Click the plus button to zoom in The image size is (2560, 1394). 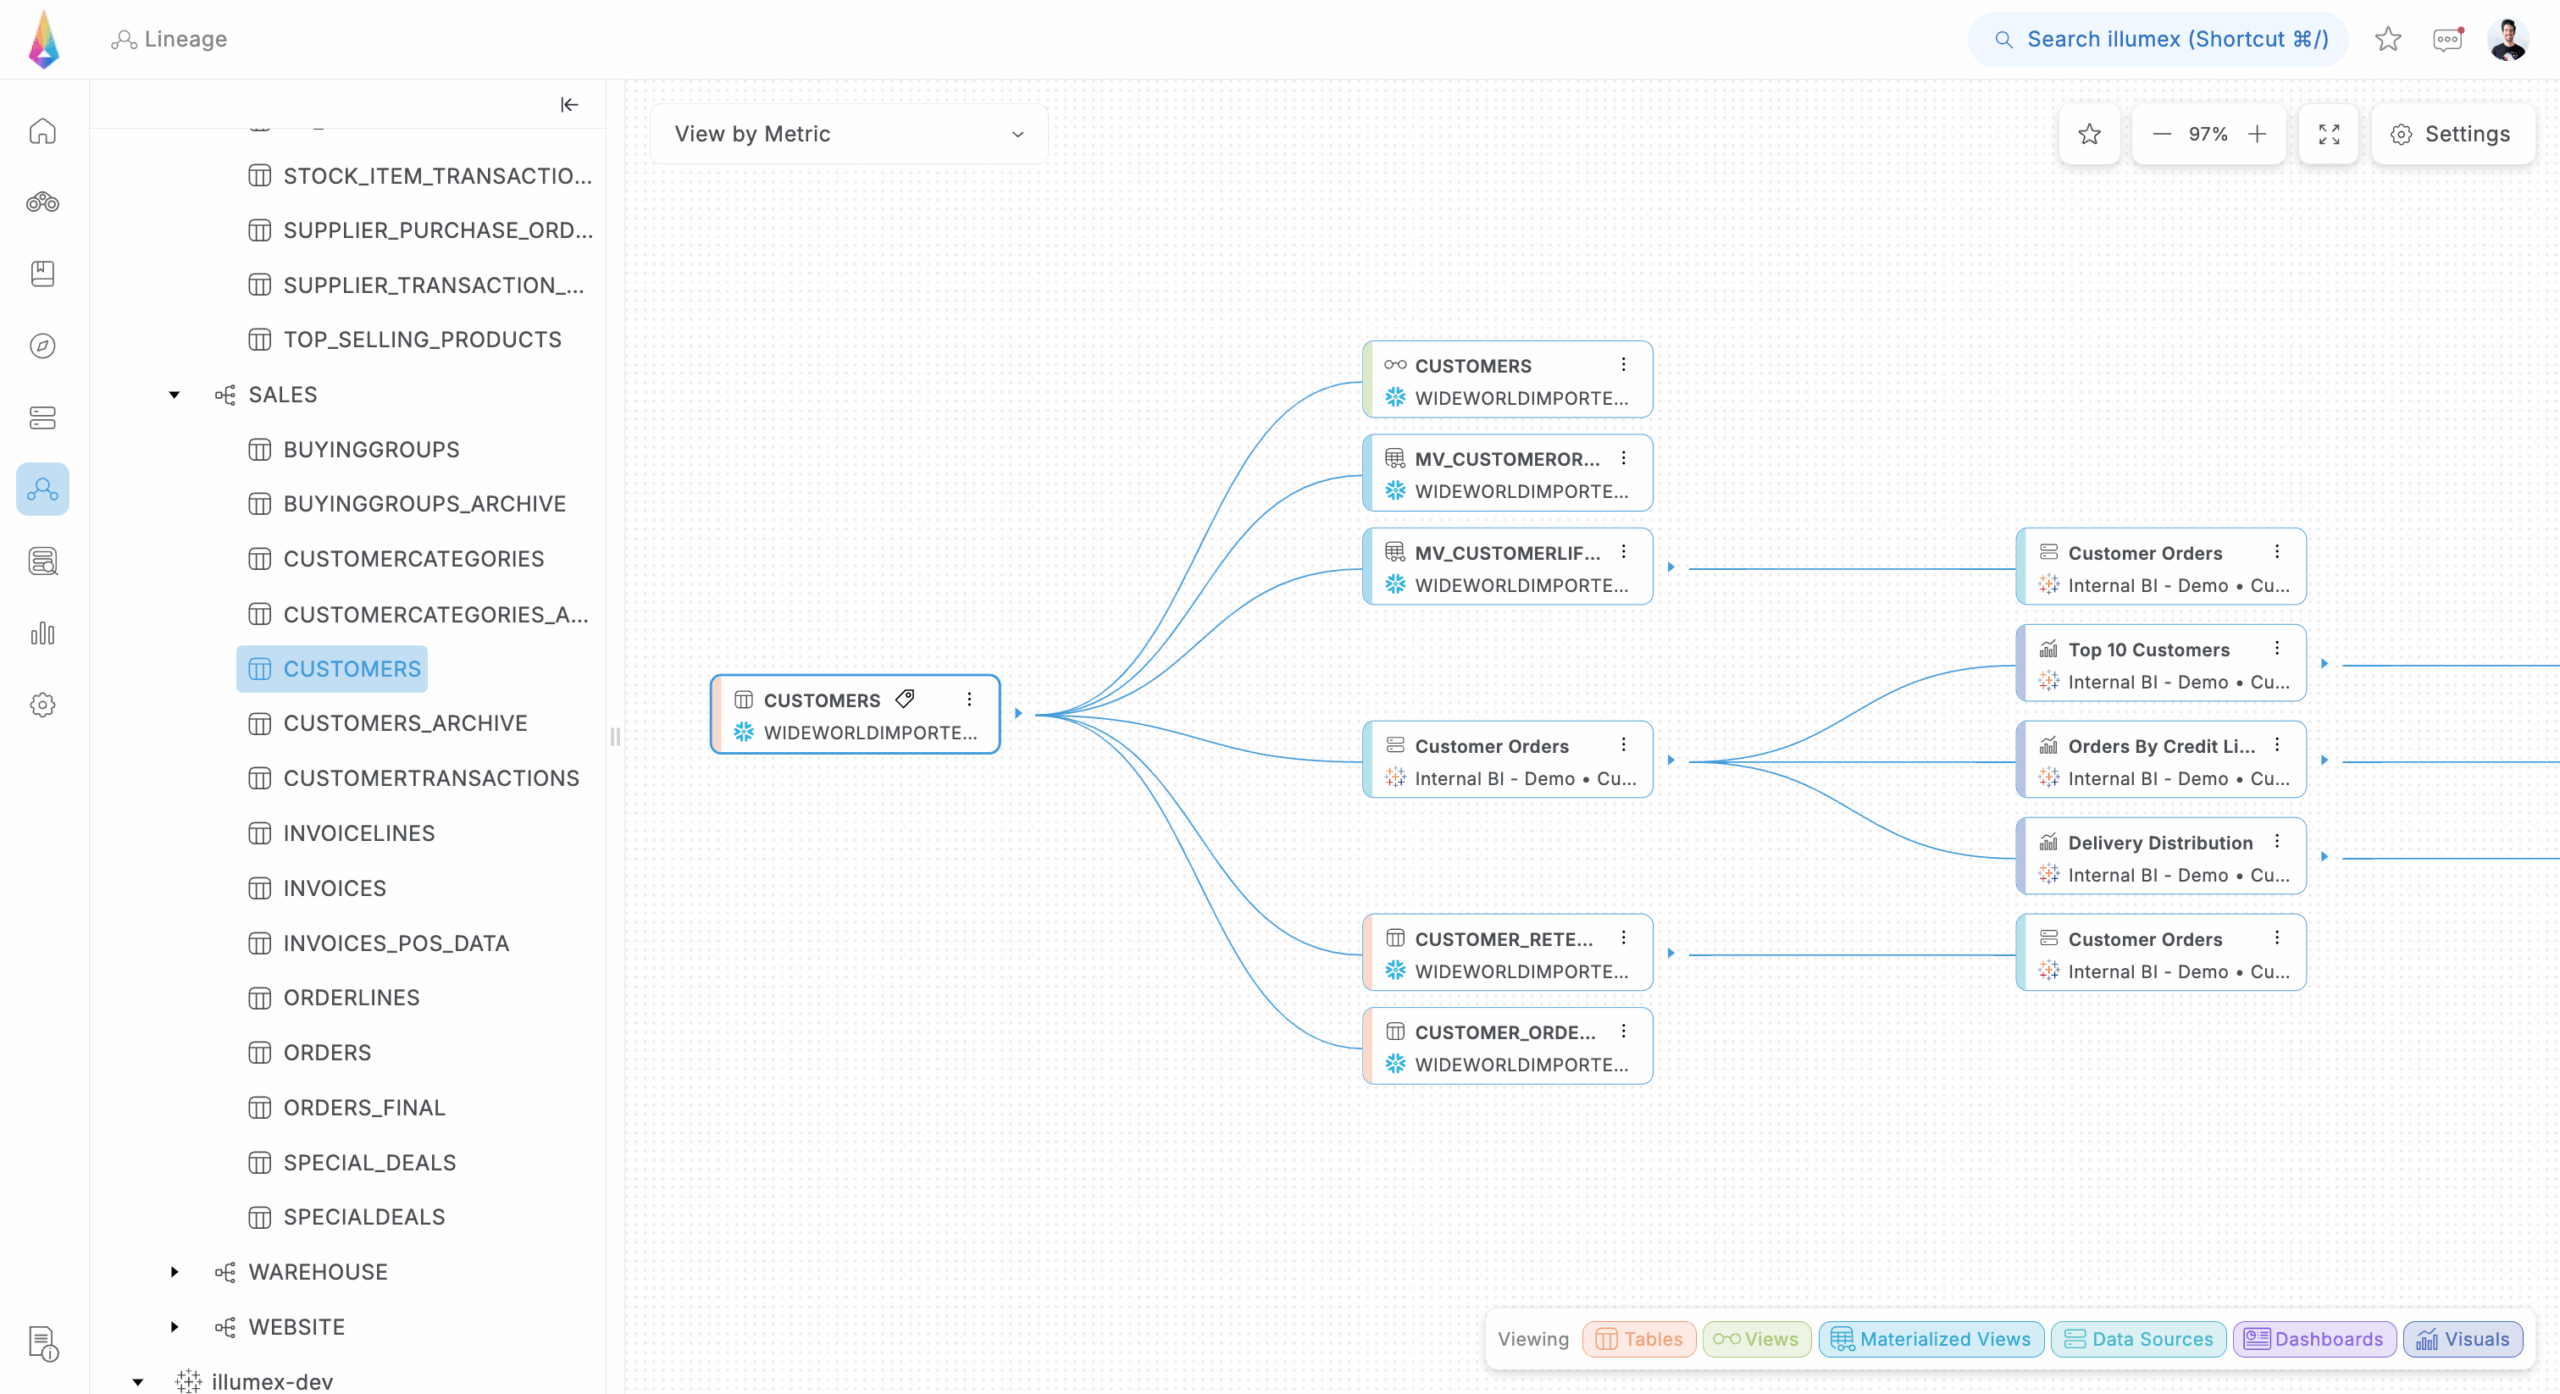[x=2258, y=133]
